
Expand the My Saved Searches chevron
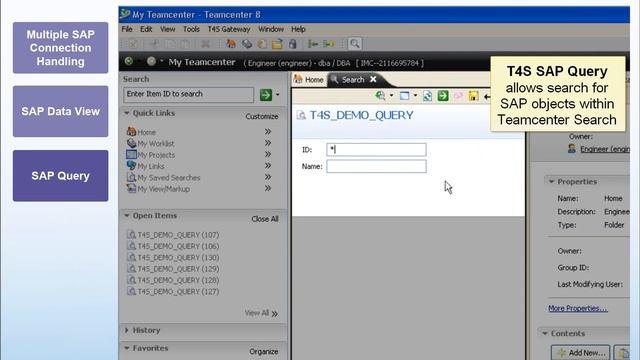(x=268, y=177)
